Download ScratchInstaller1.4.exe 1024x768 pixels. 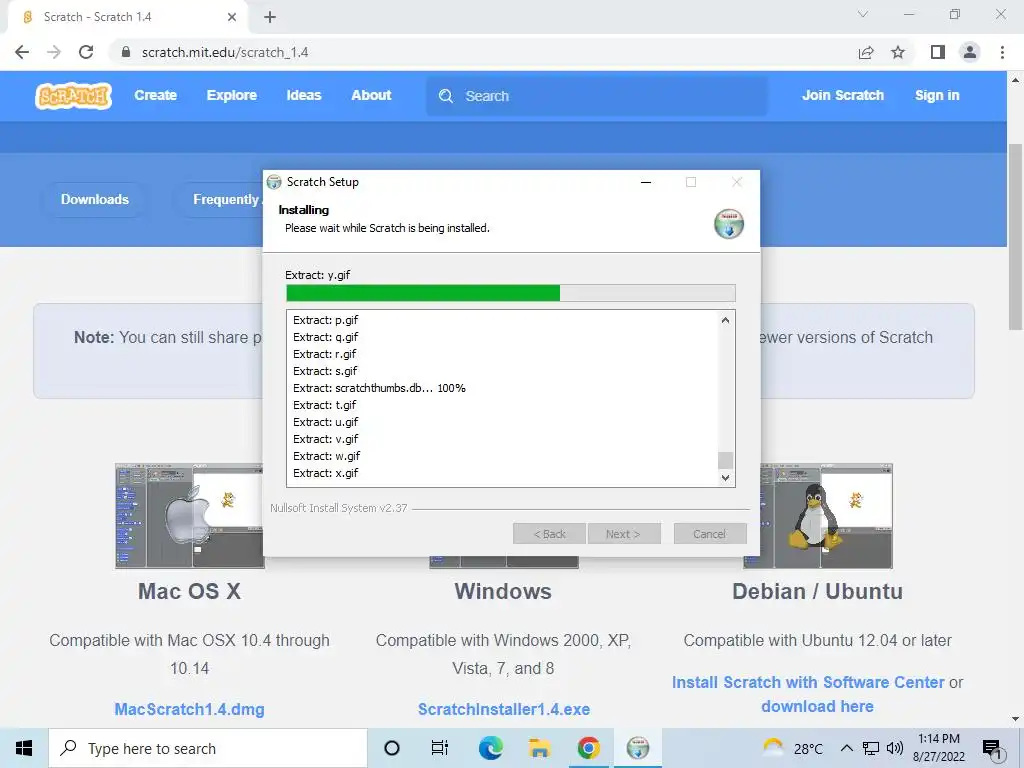(504, 709)
